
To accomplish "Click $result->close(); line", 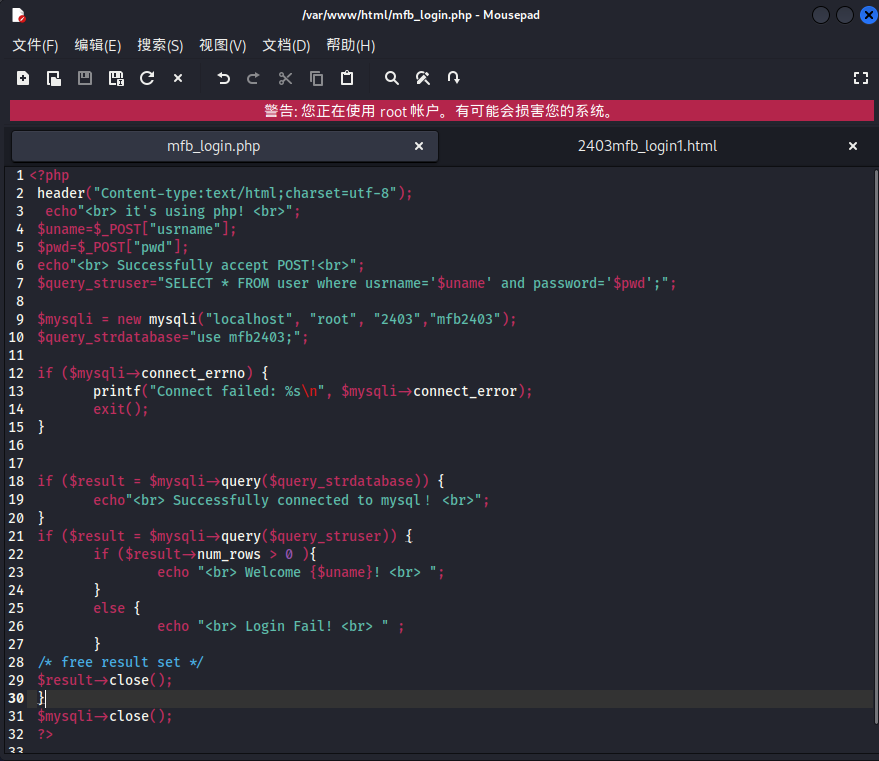I will click(105, 680).
